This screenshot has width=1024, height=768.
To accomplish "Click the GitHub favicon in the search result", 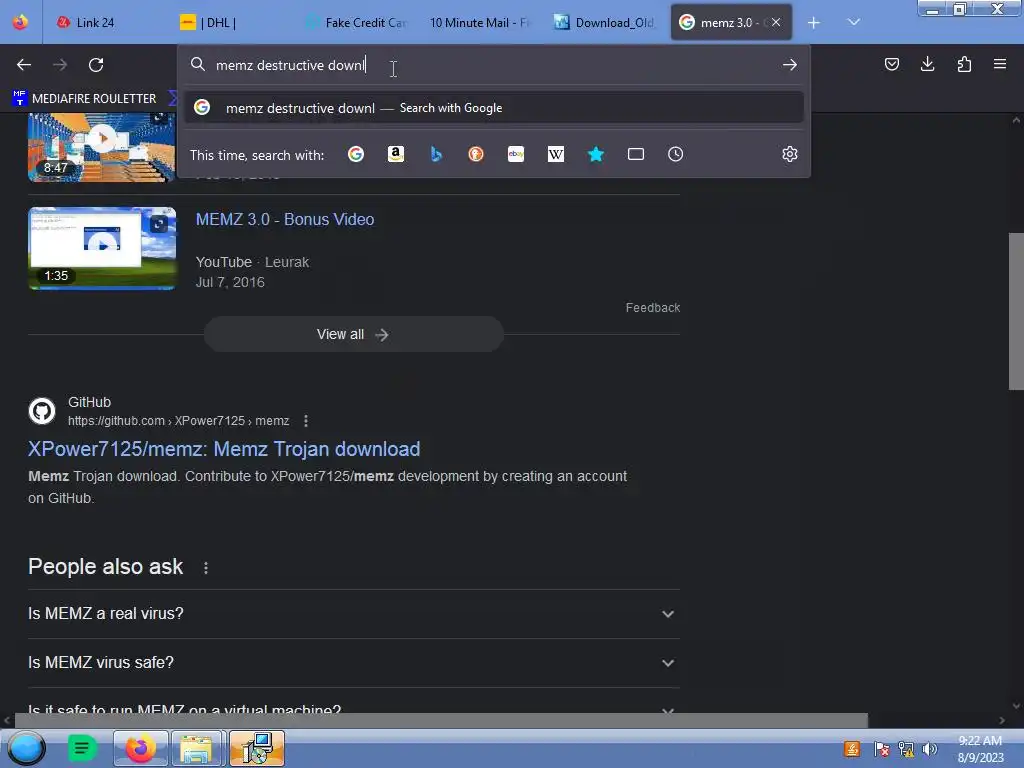I will 42,411.
